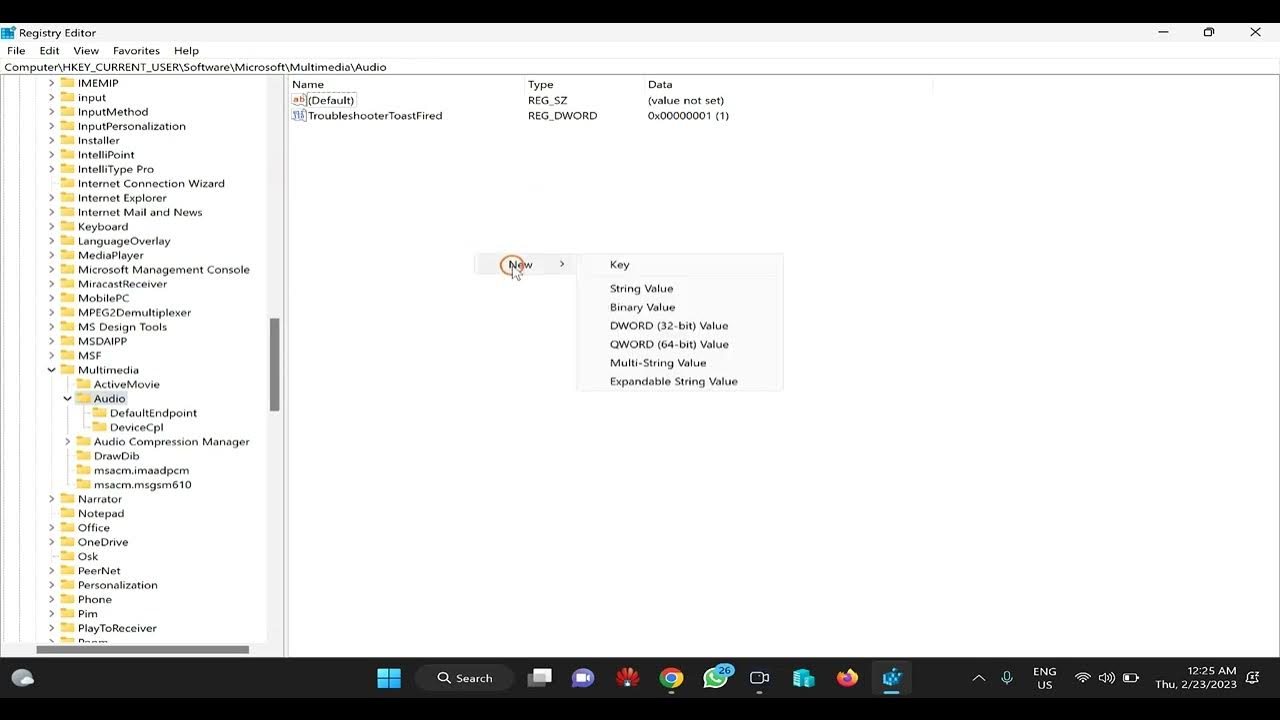The width and height of the screenshot is (1280, 720).
Task: Select the DefaultEndpoint folder icon
Action: click(100, 413)
